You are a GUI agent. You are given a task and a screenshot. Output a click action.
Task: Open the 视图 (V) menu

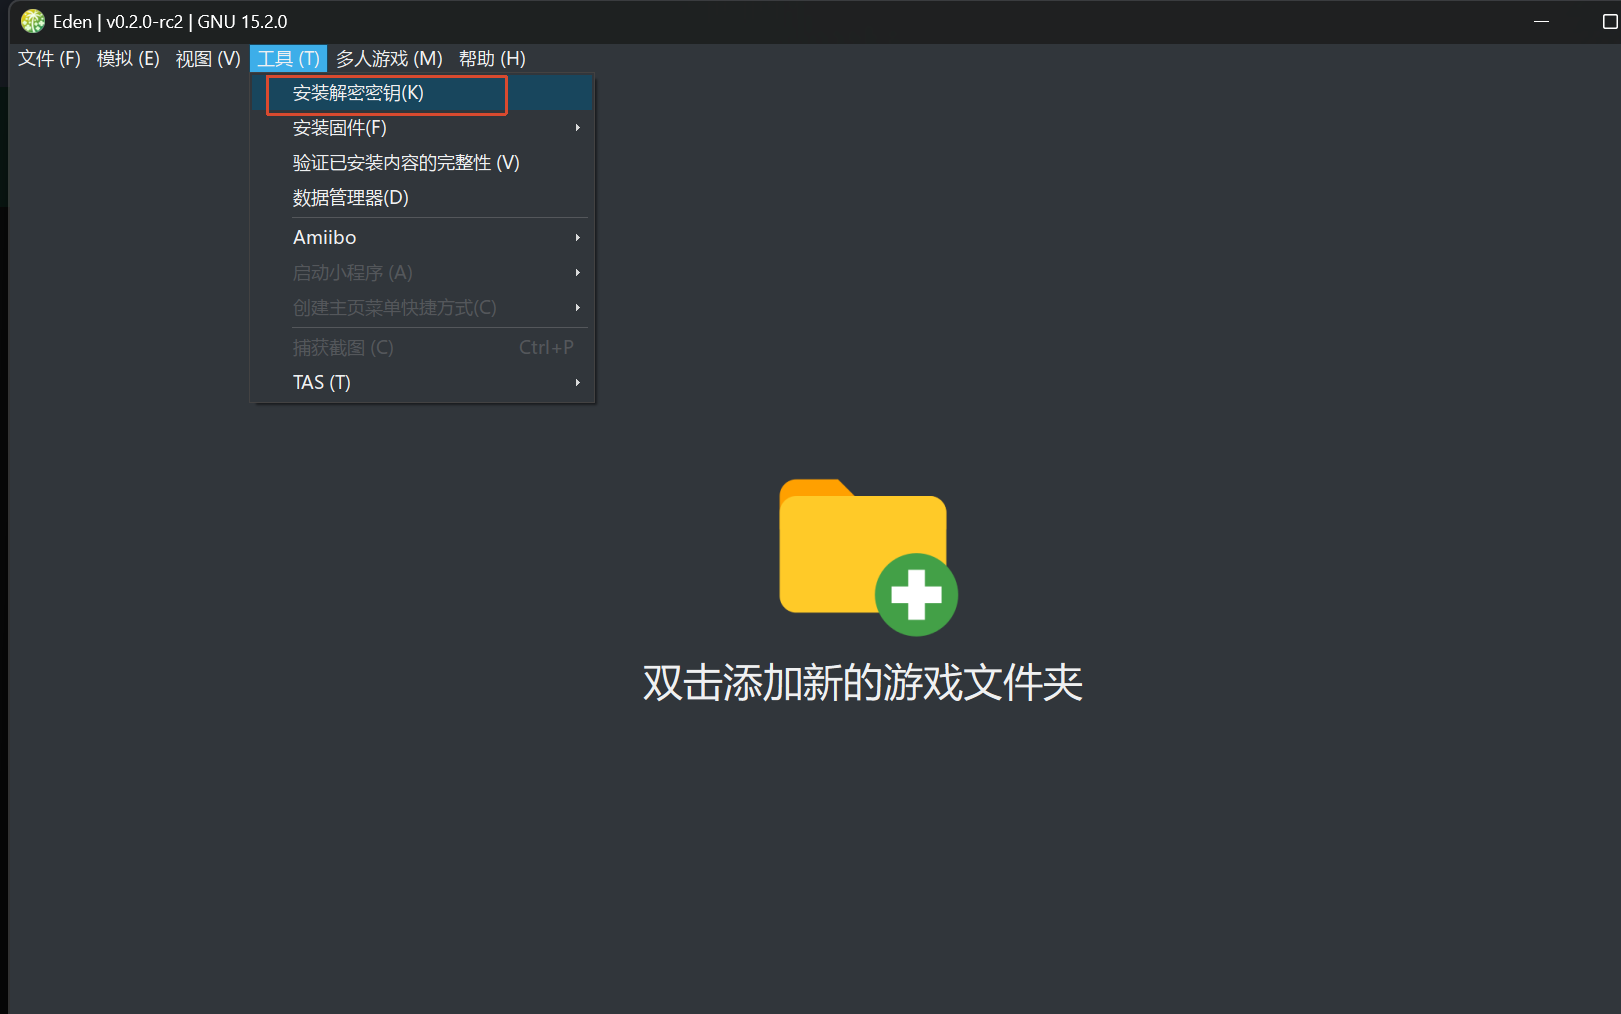click(x=208, y=59)
